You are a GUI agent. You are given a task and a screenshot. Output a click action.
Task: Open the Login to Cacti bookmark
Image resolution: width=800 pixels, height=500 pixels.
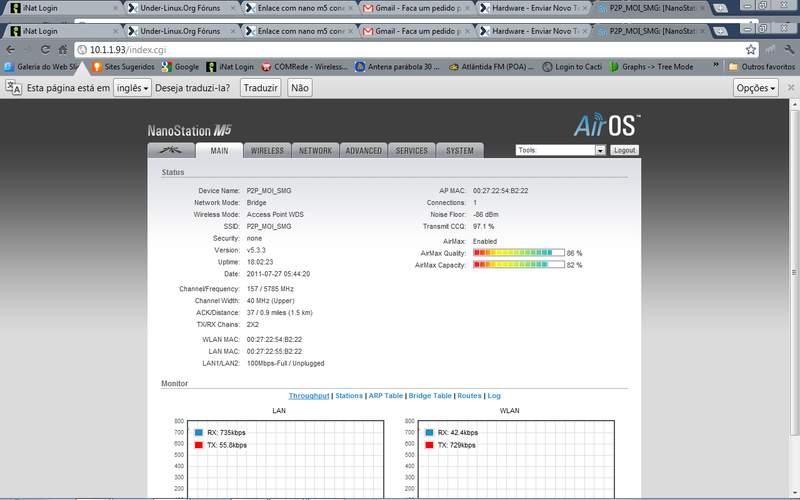point(572,67)
